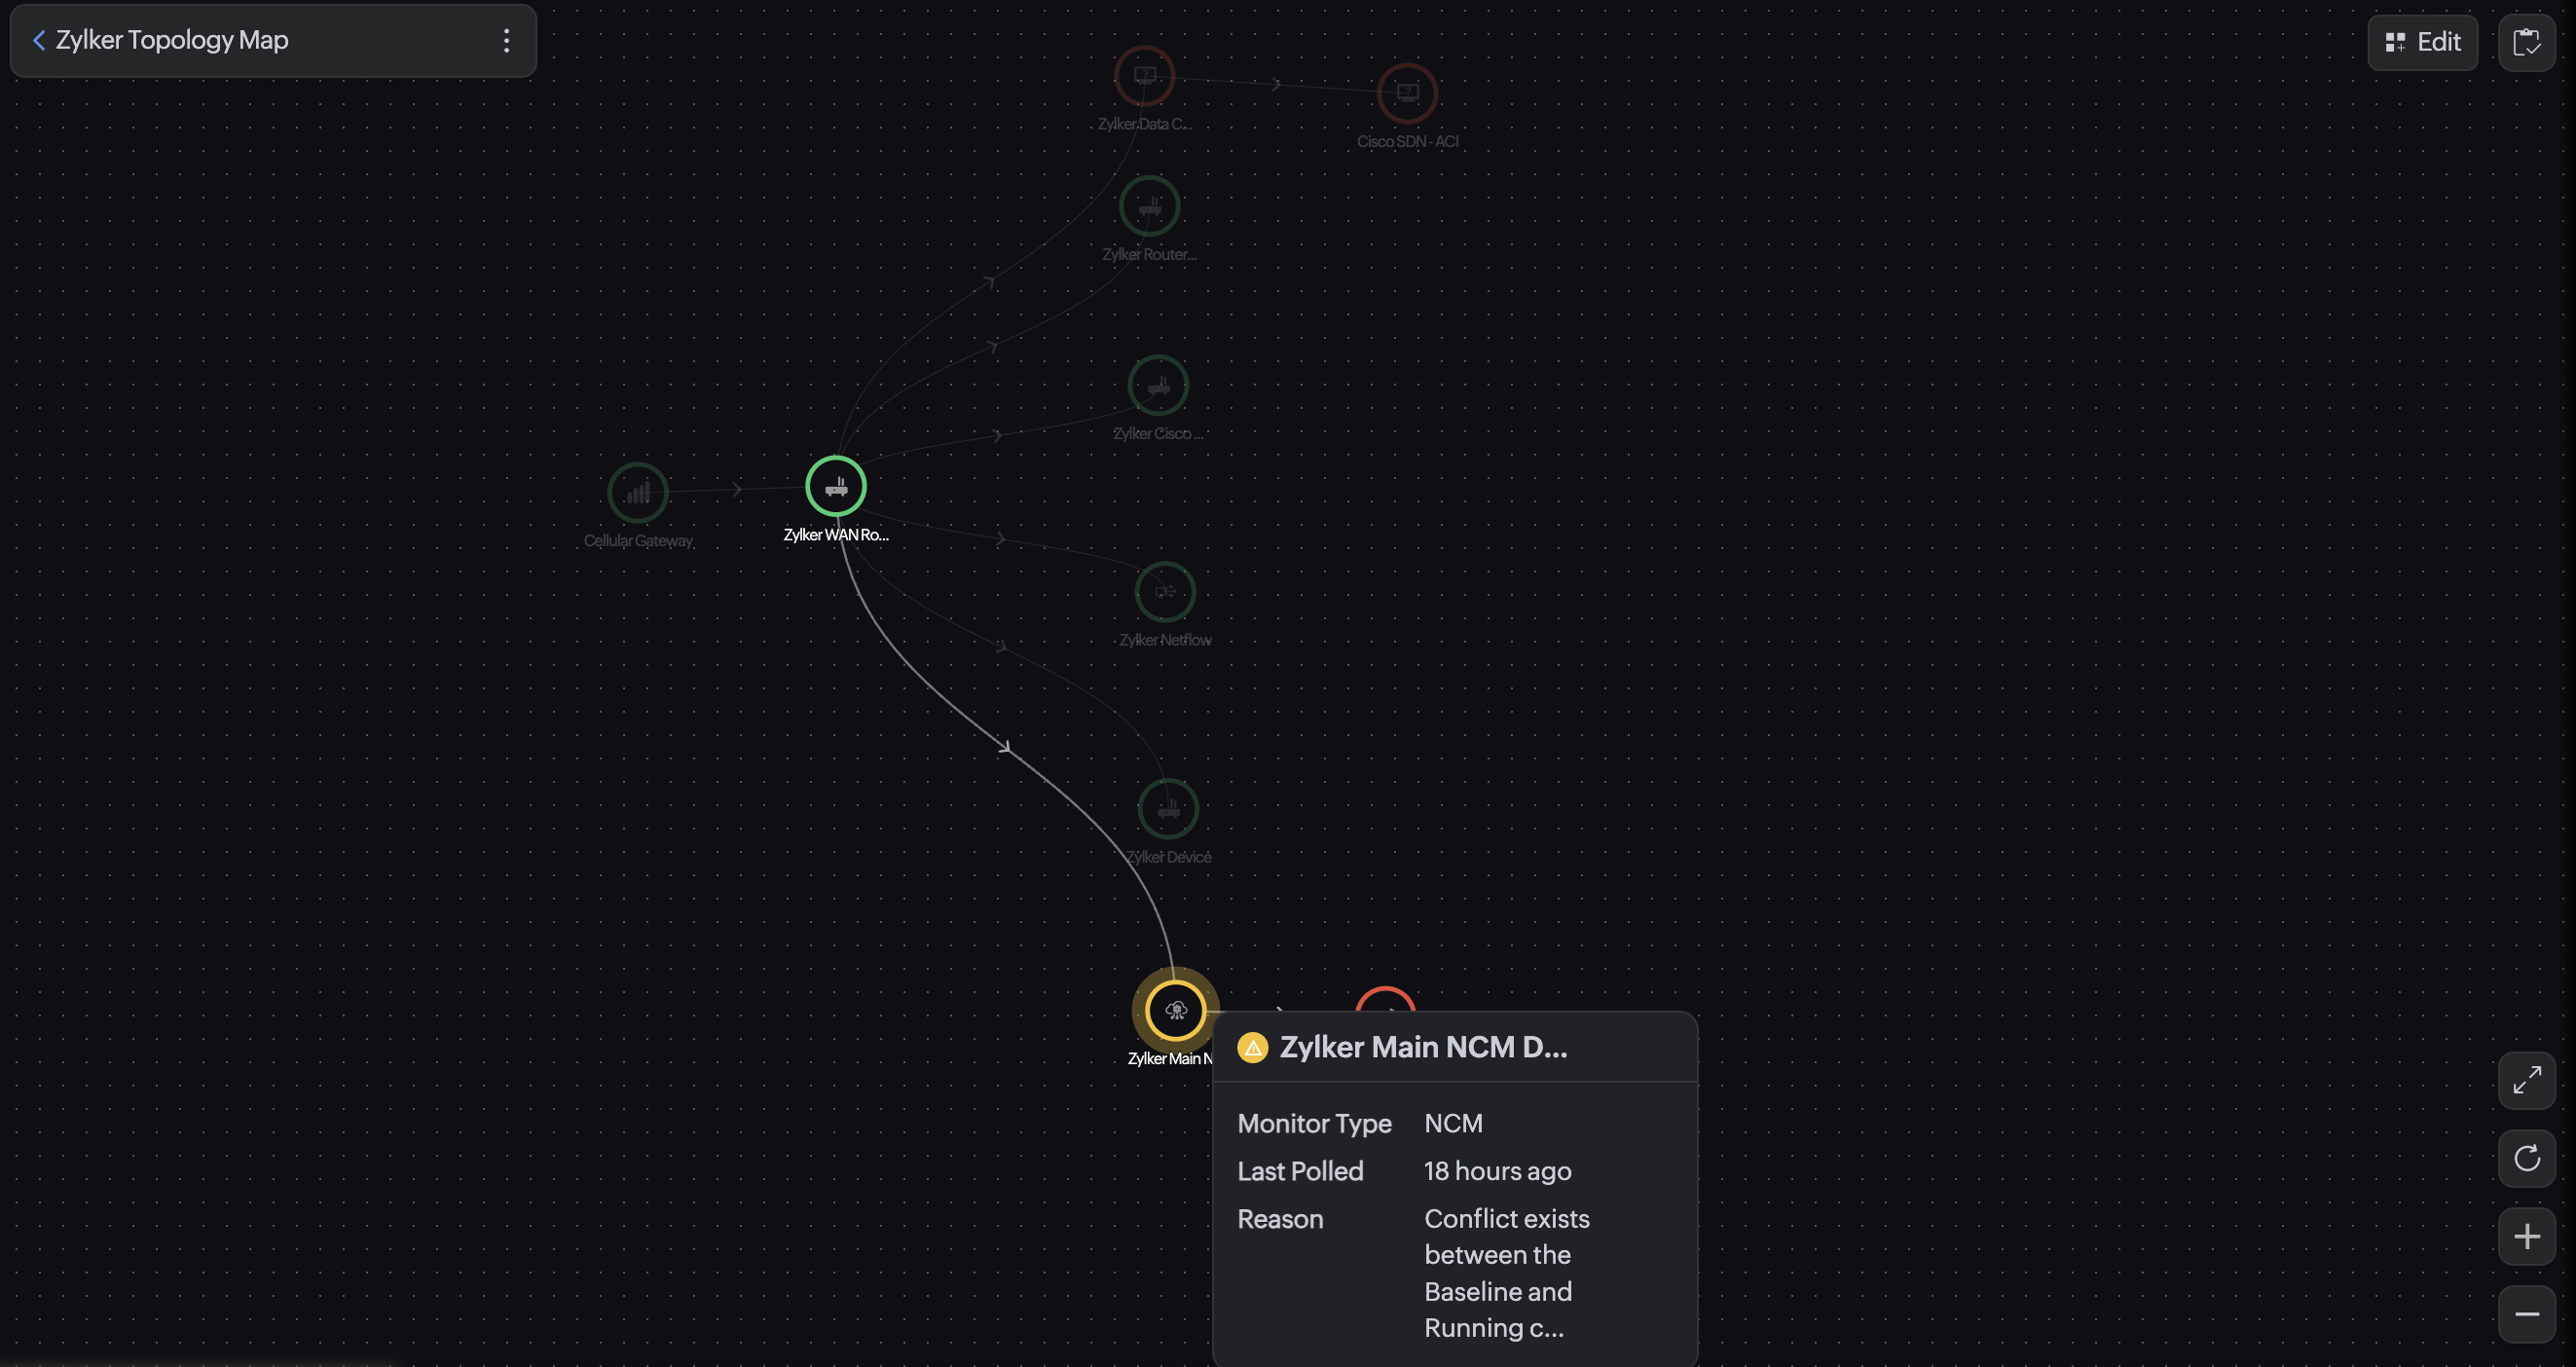Click the fullscreen expand arrows icon
This screenshot has height=1367, width=2576.
coord(2527,1080)
